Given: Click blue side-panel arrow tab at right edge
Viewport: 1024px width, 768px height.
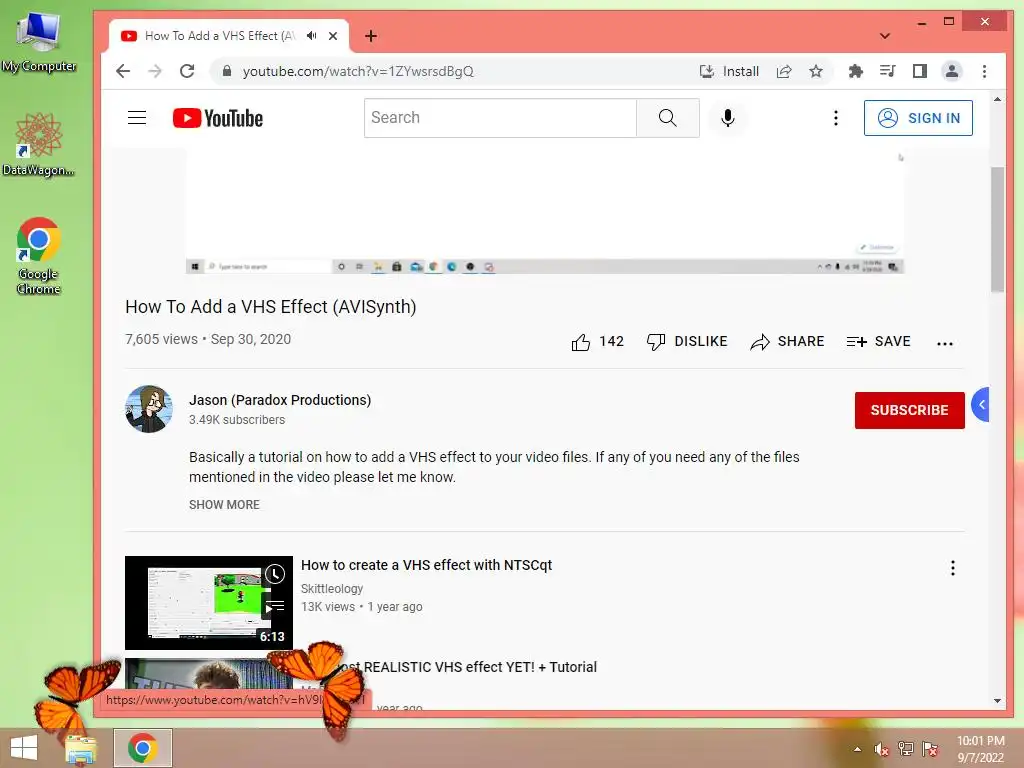Looking at the screenshot, I should (x=980, y=404).
